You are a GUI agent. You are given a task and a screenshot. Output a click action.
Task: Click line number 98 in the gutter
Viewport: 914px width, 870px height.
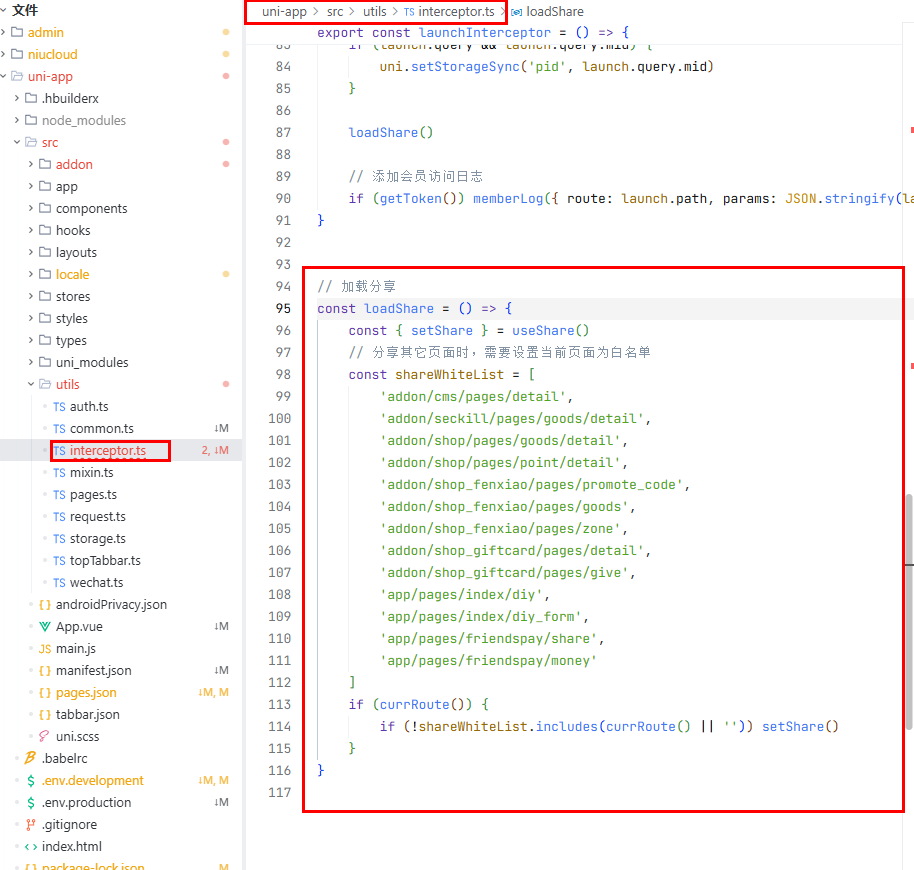280,375
